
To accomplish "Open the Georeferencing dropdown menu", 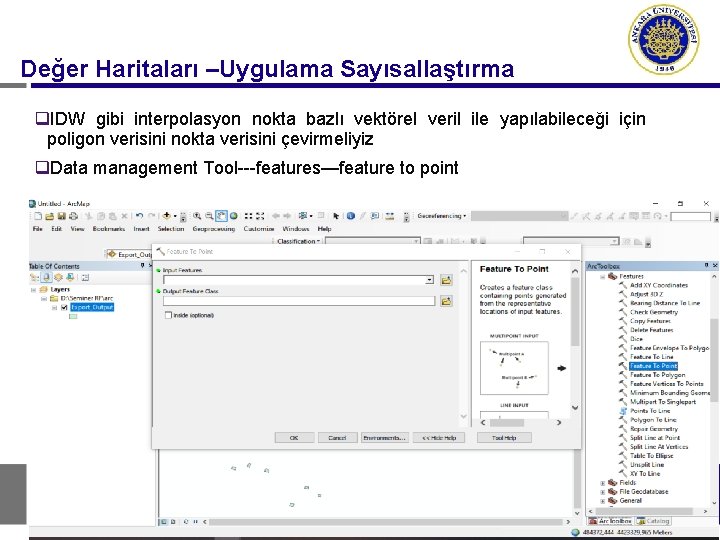I will [442, 216].
